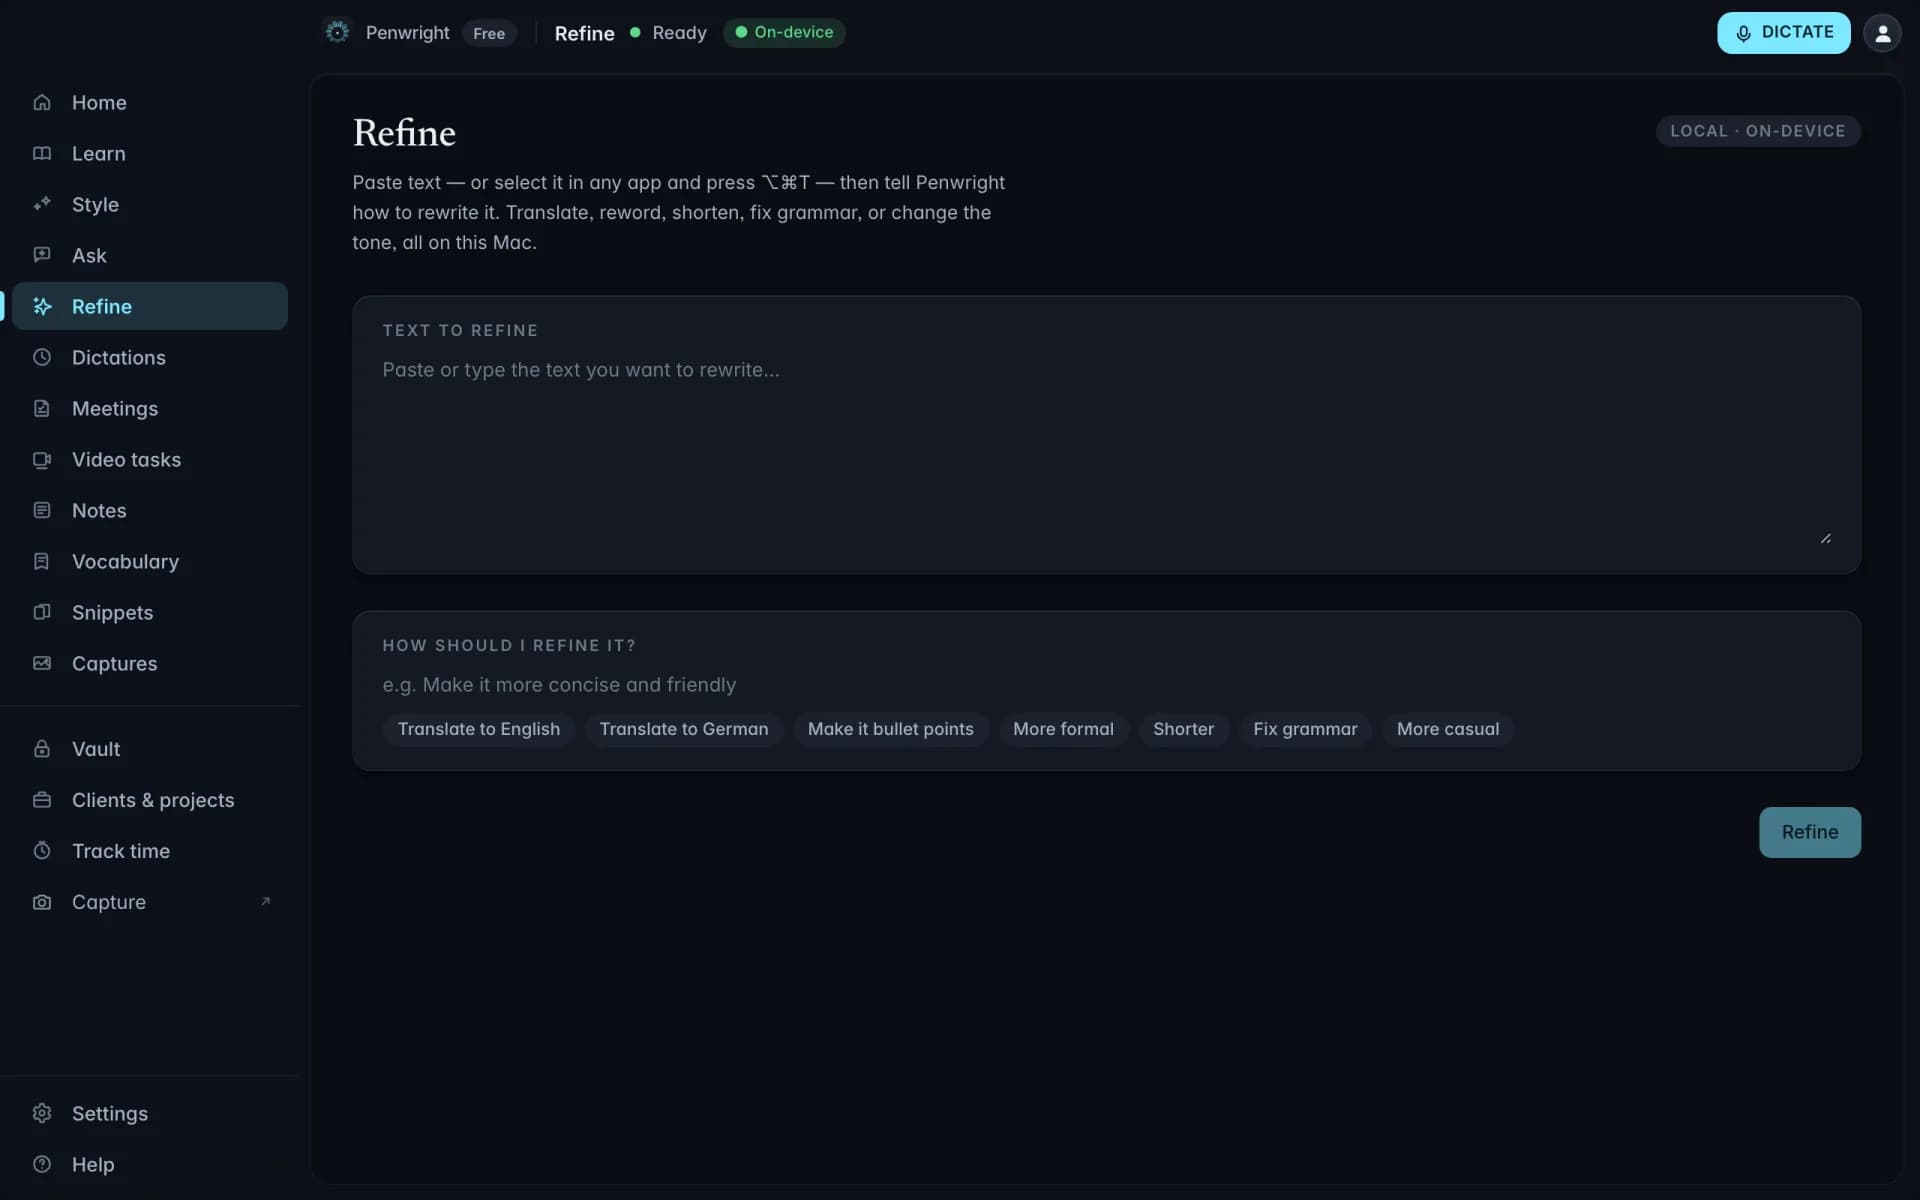Click the Clients & projects briefcase icon
The width and height of the screenshot is (1920, 1200).
42,799
